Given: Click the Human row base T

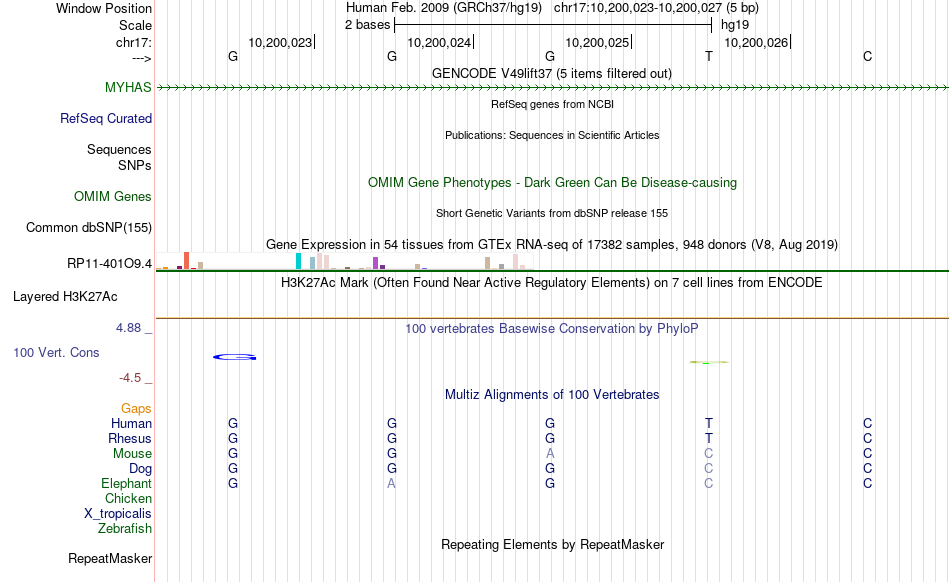Looking at the screenshot, I should (709, 423).
